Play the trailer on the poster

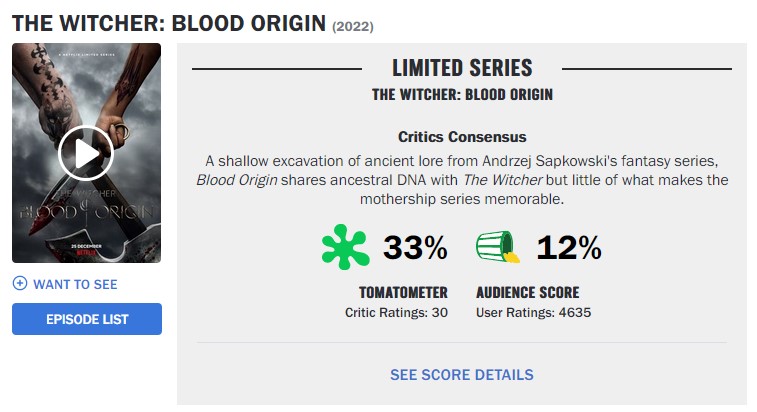tap(86, 153)
